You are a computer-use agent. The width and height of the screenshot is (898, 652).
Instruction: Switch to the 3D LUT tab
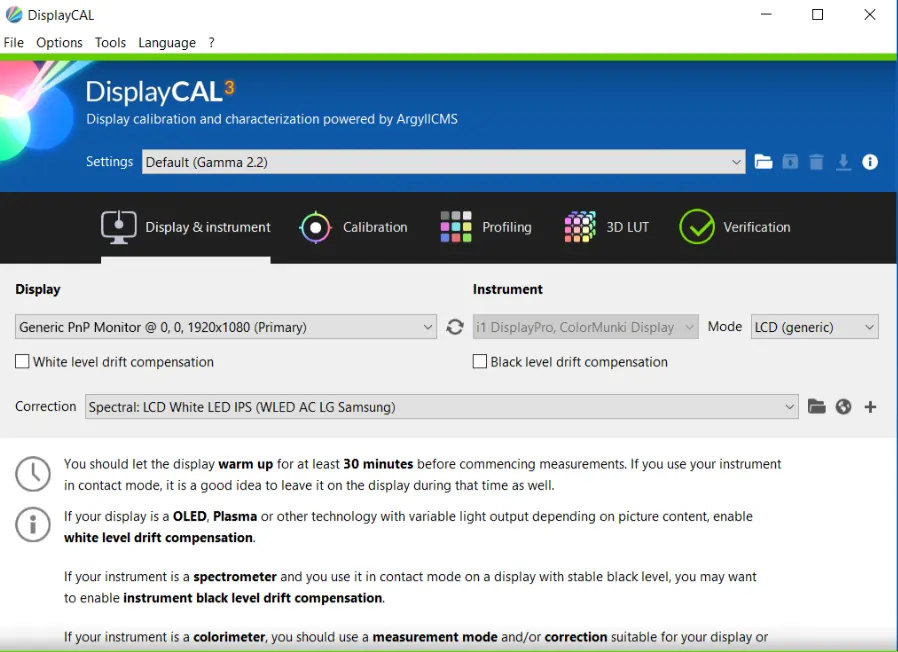pos(606,227)
